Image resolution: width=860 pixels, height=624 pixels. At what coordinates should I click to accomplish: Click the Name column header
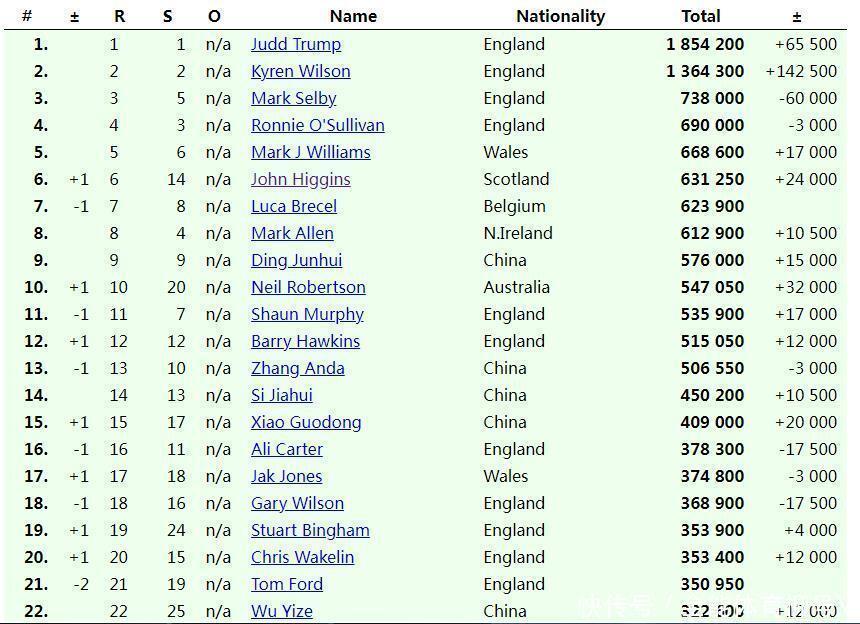click(353, 16)
